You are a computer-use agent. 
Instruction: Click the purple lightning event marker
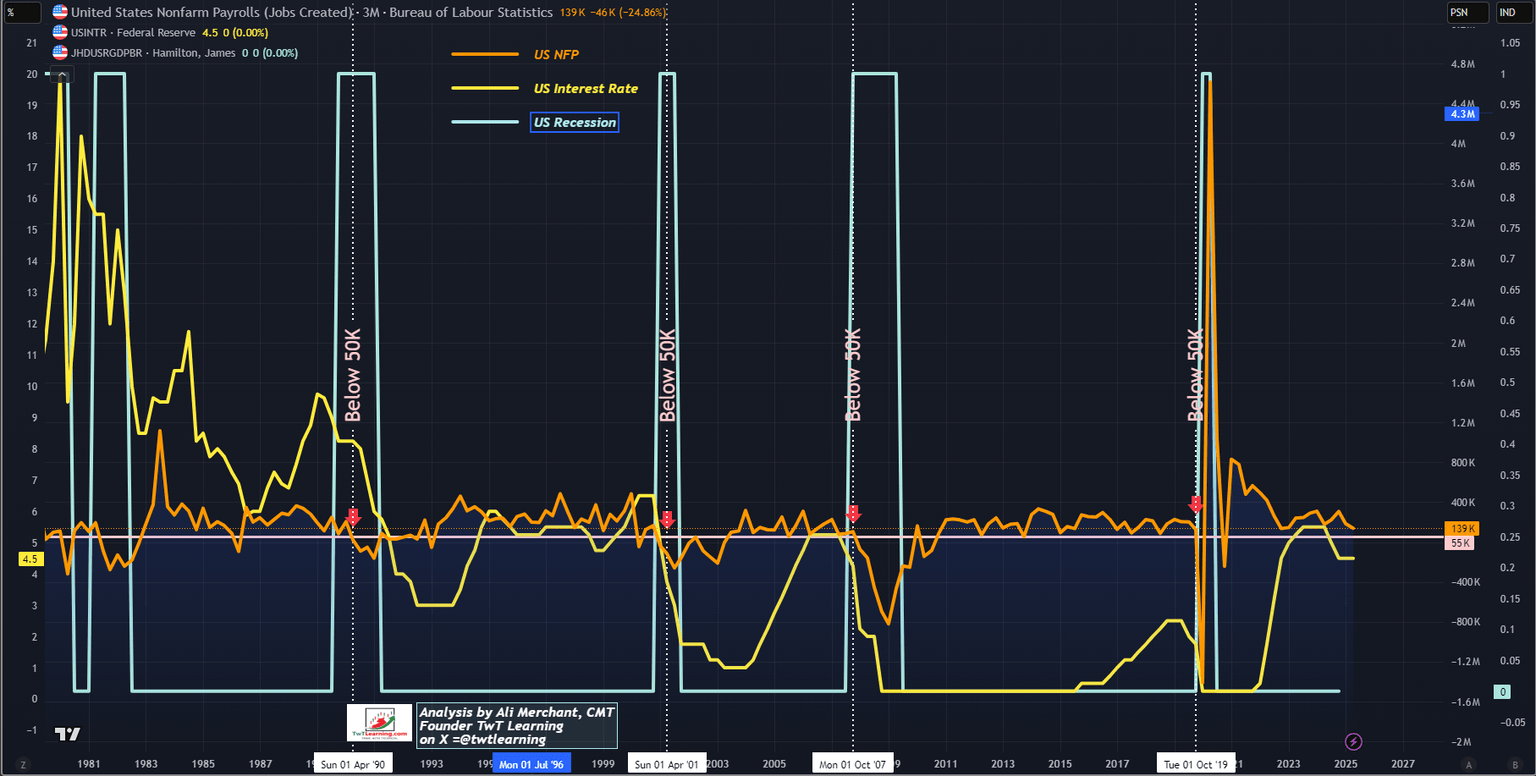[1353, 741]
